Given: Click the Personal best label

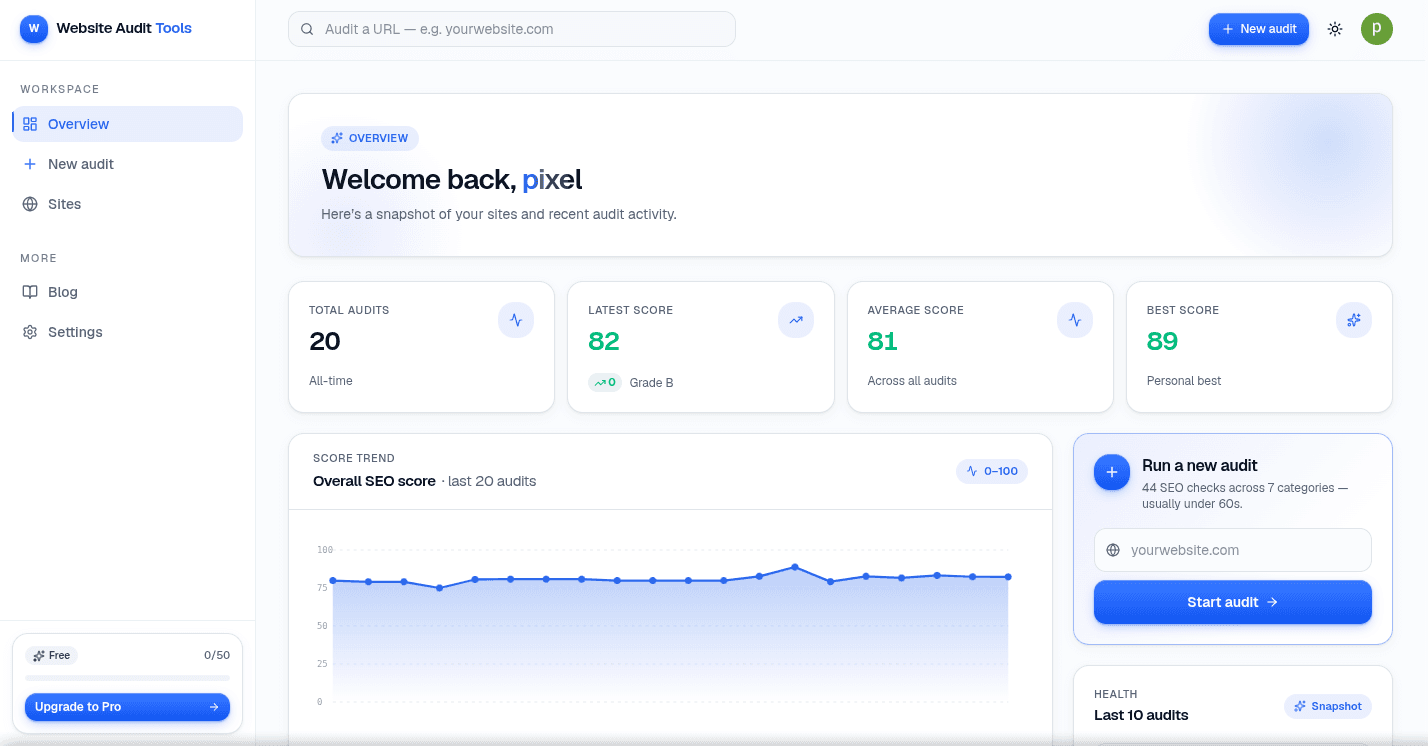Looking at the screenshot, I should 1184,381.
